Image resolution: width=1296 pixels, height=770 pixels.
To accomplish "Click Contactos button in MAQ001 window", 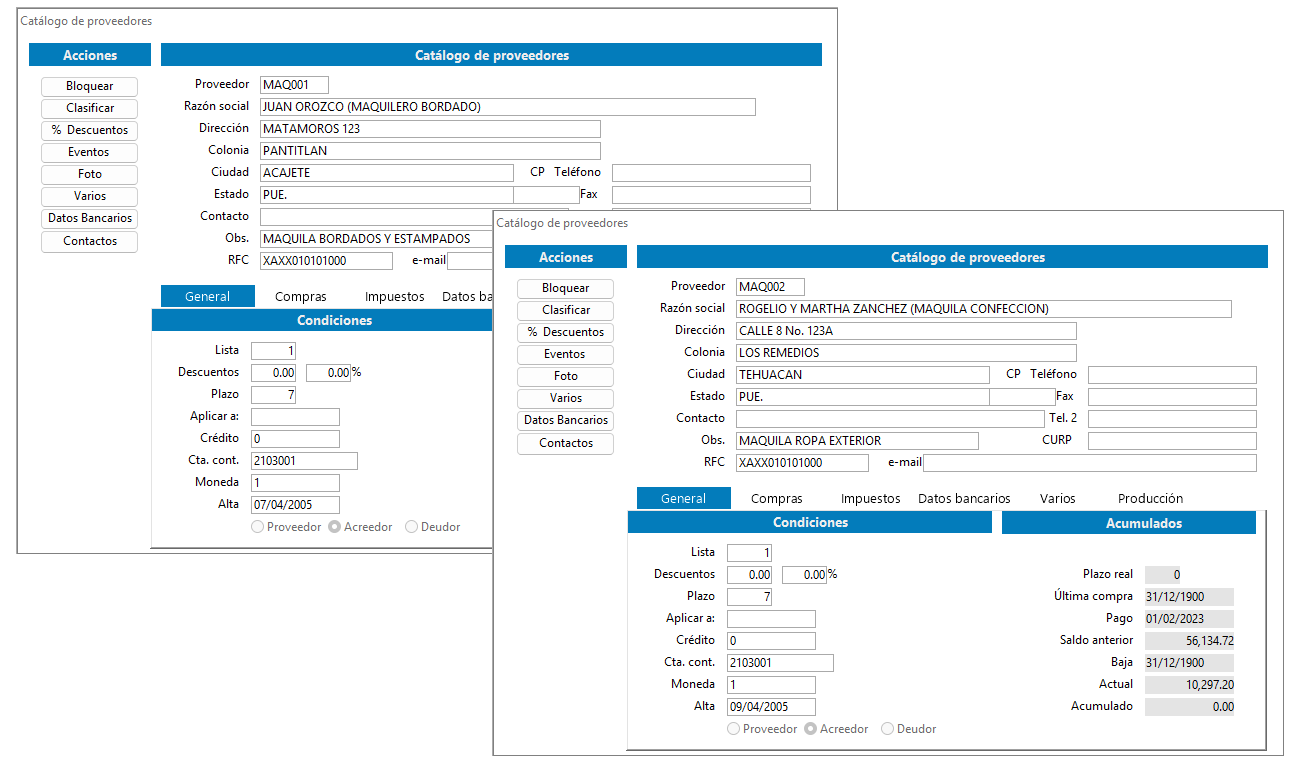I will point(89,241).
